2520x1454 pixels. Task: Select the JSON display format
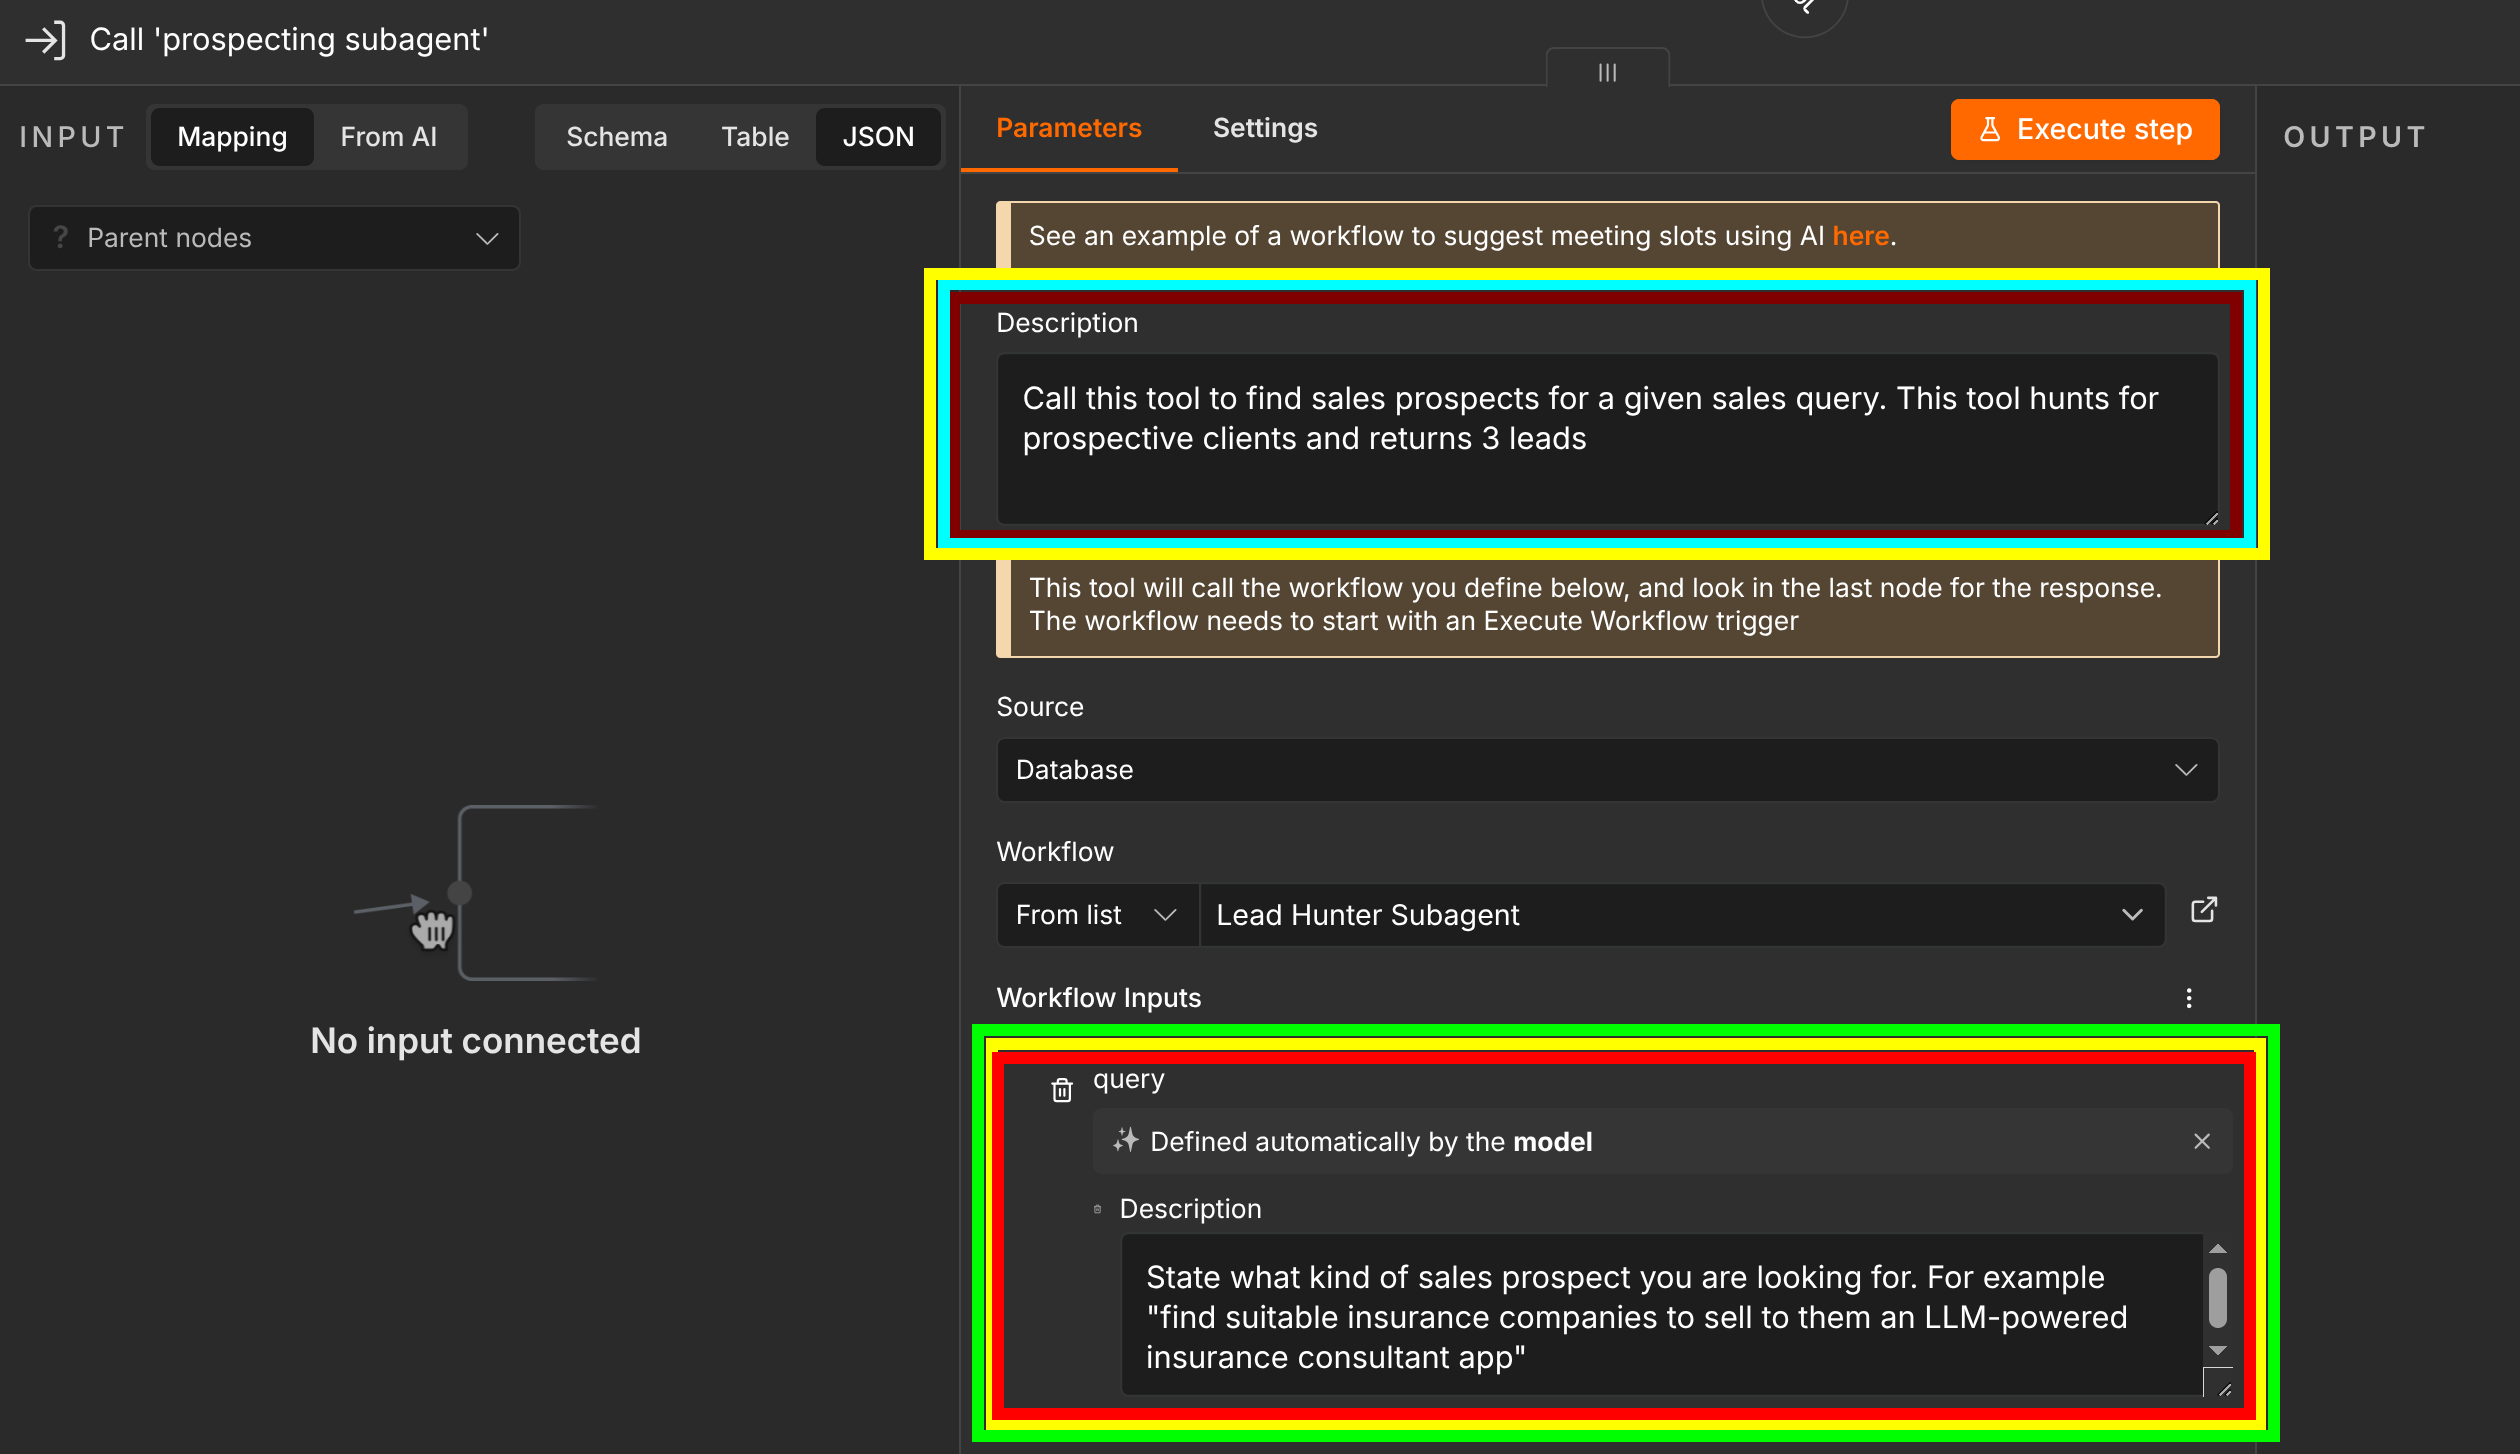point(878,137)
